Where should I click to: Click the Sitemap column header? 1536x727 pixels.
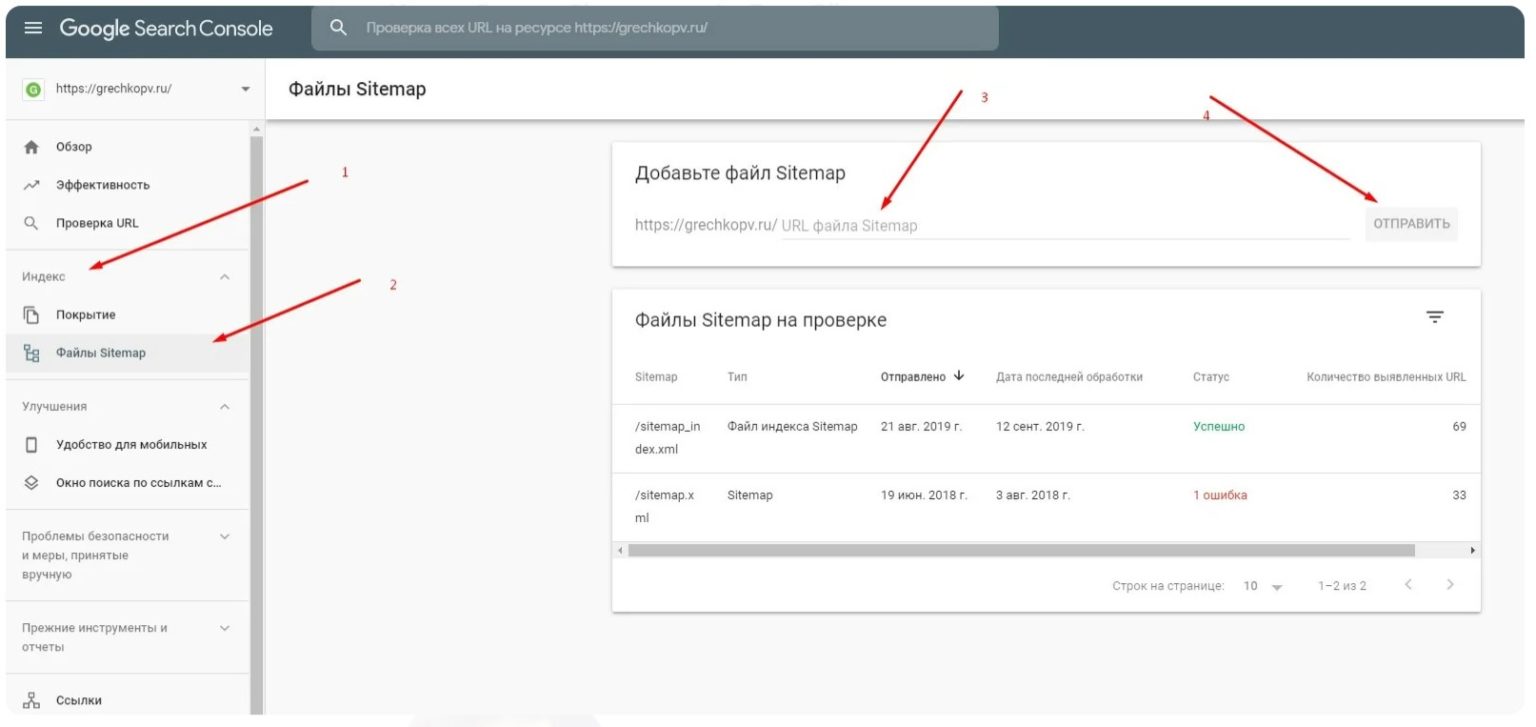tap(656, 377)
